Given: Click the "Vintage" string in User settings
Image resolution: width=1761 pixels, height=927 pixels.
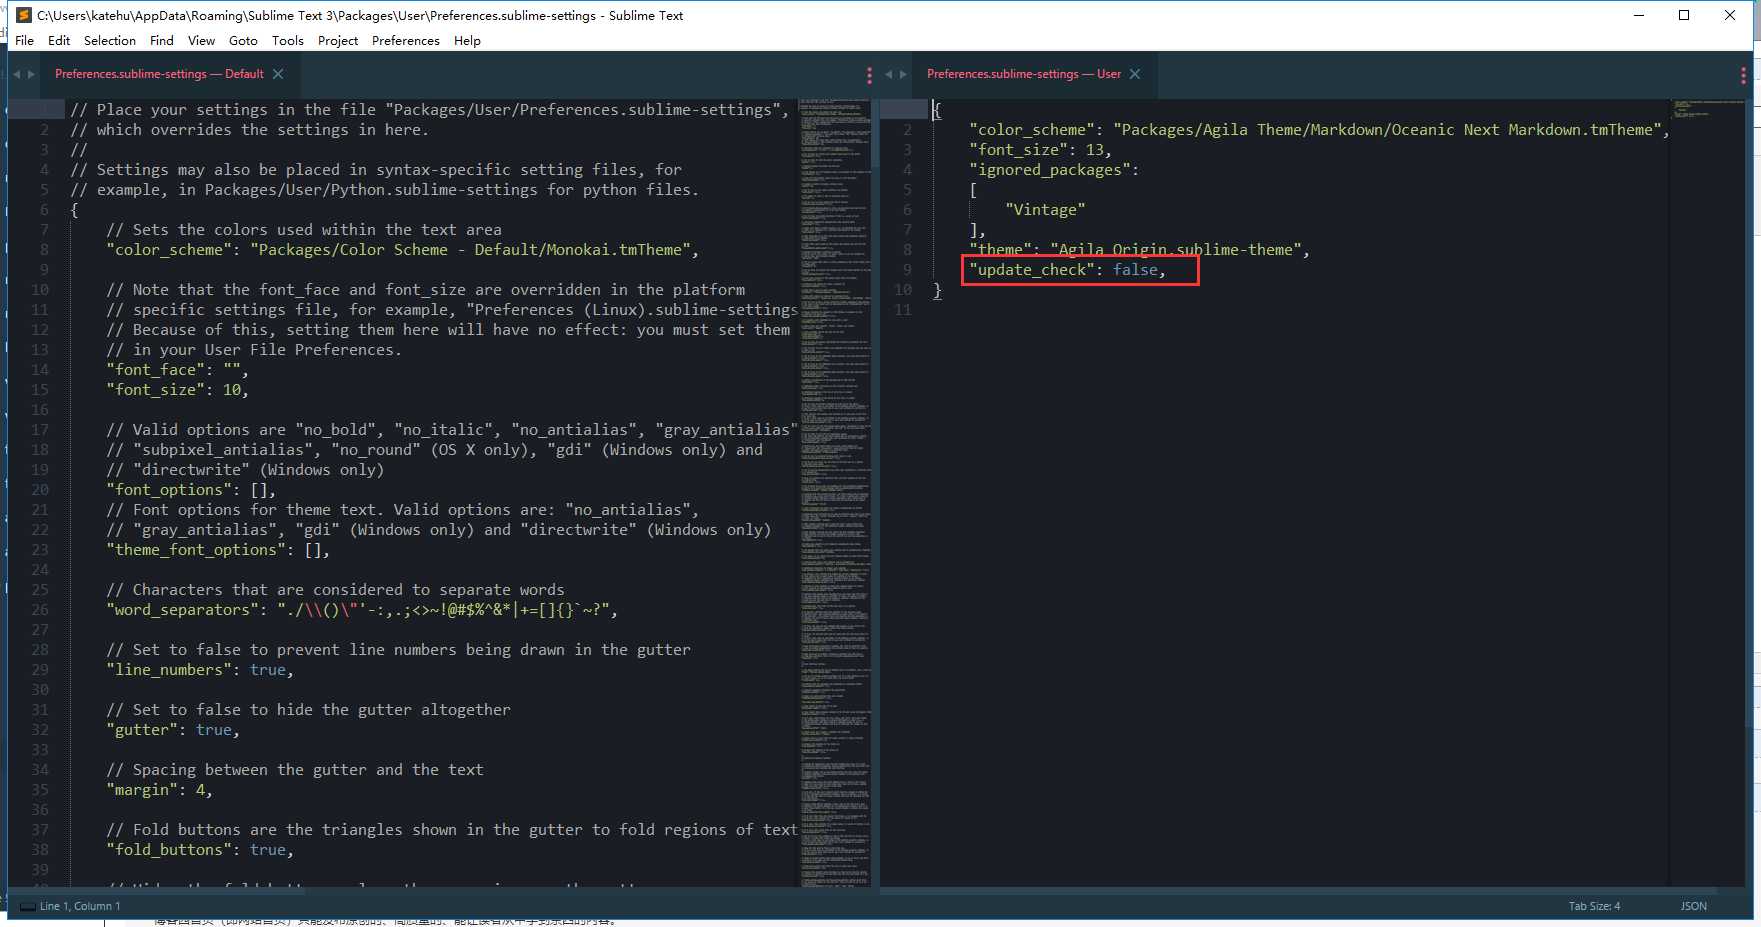Looking at the screenshot, I should [1045, 210].
